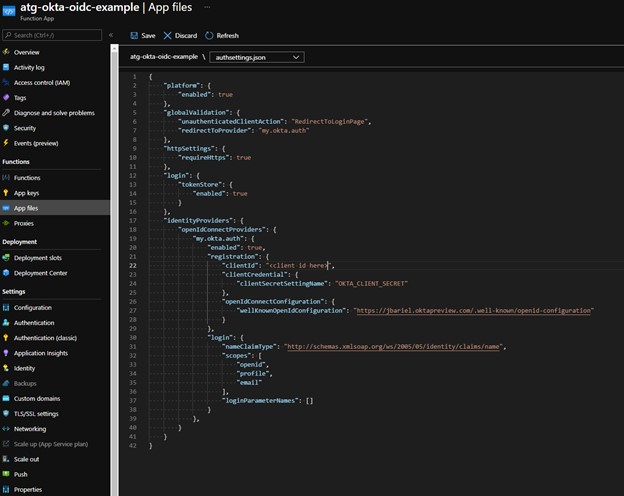Image resolution: width=624 pixels, height=496 pixels.
Task: Open the Overview page icon
Action: coord(7,52)
